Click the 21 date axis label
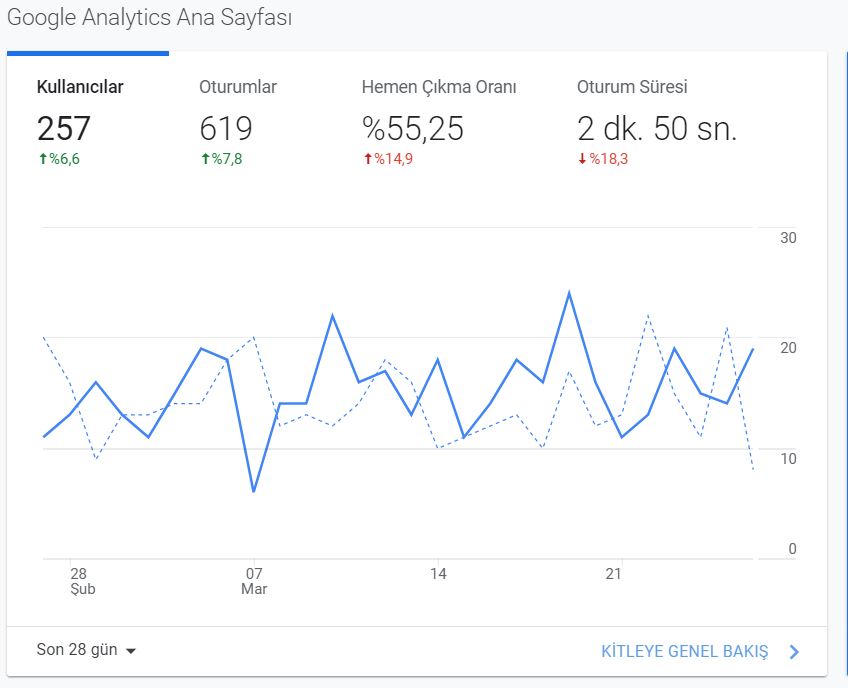The image size is (848, 688). 613,573
